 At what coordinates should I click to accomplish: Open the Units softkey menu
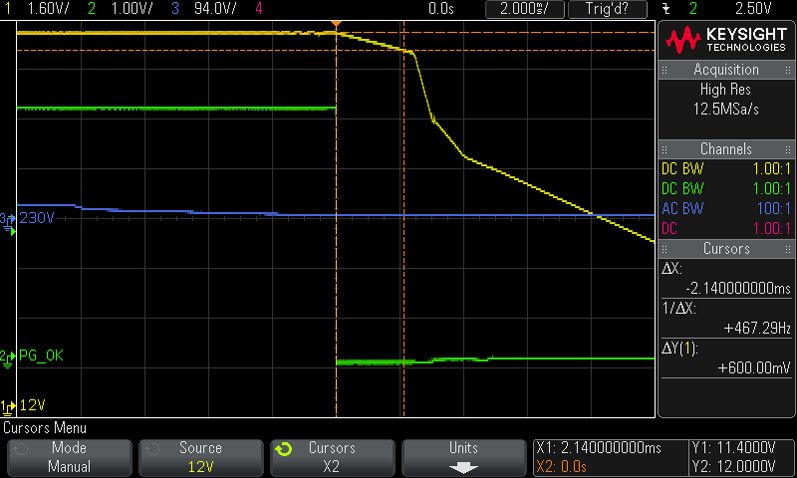(464, 458)
